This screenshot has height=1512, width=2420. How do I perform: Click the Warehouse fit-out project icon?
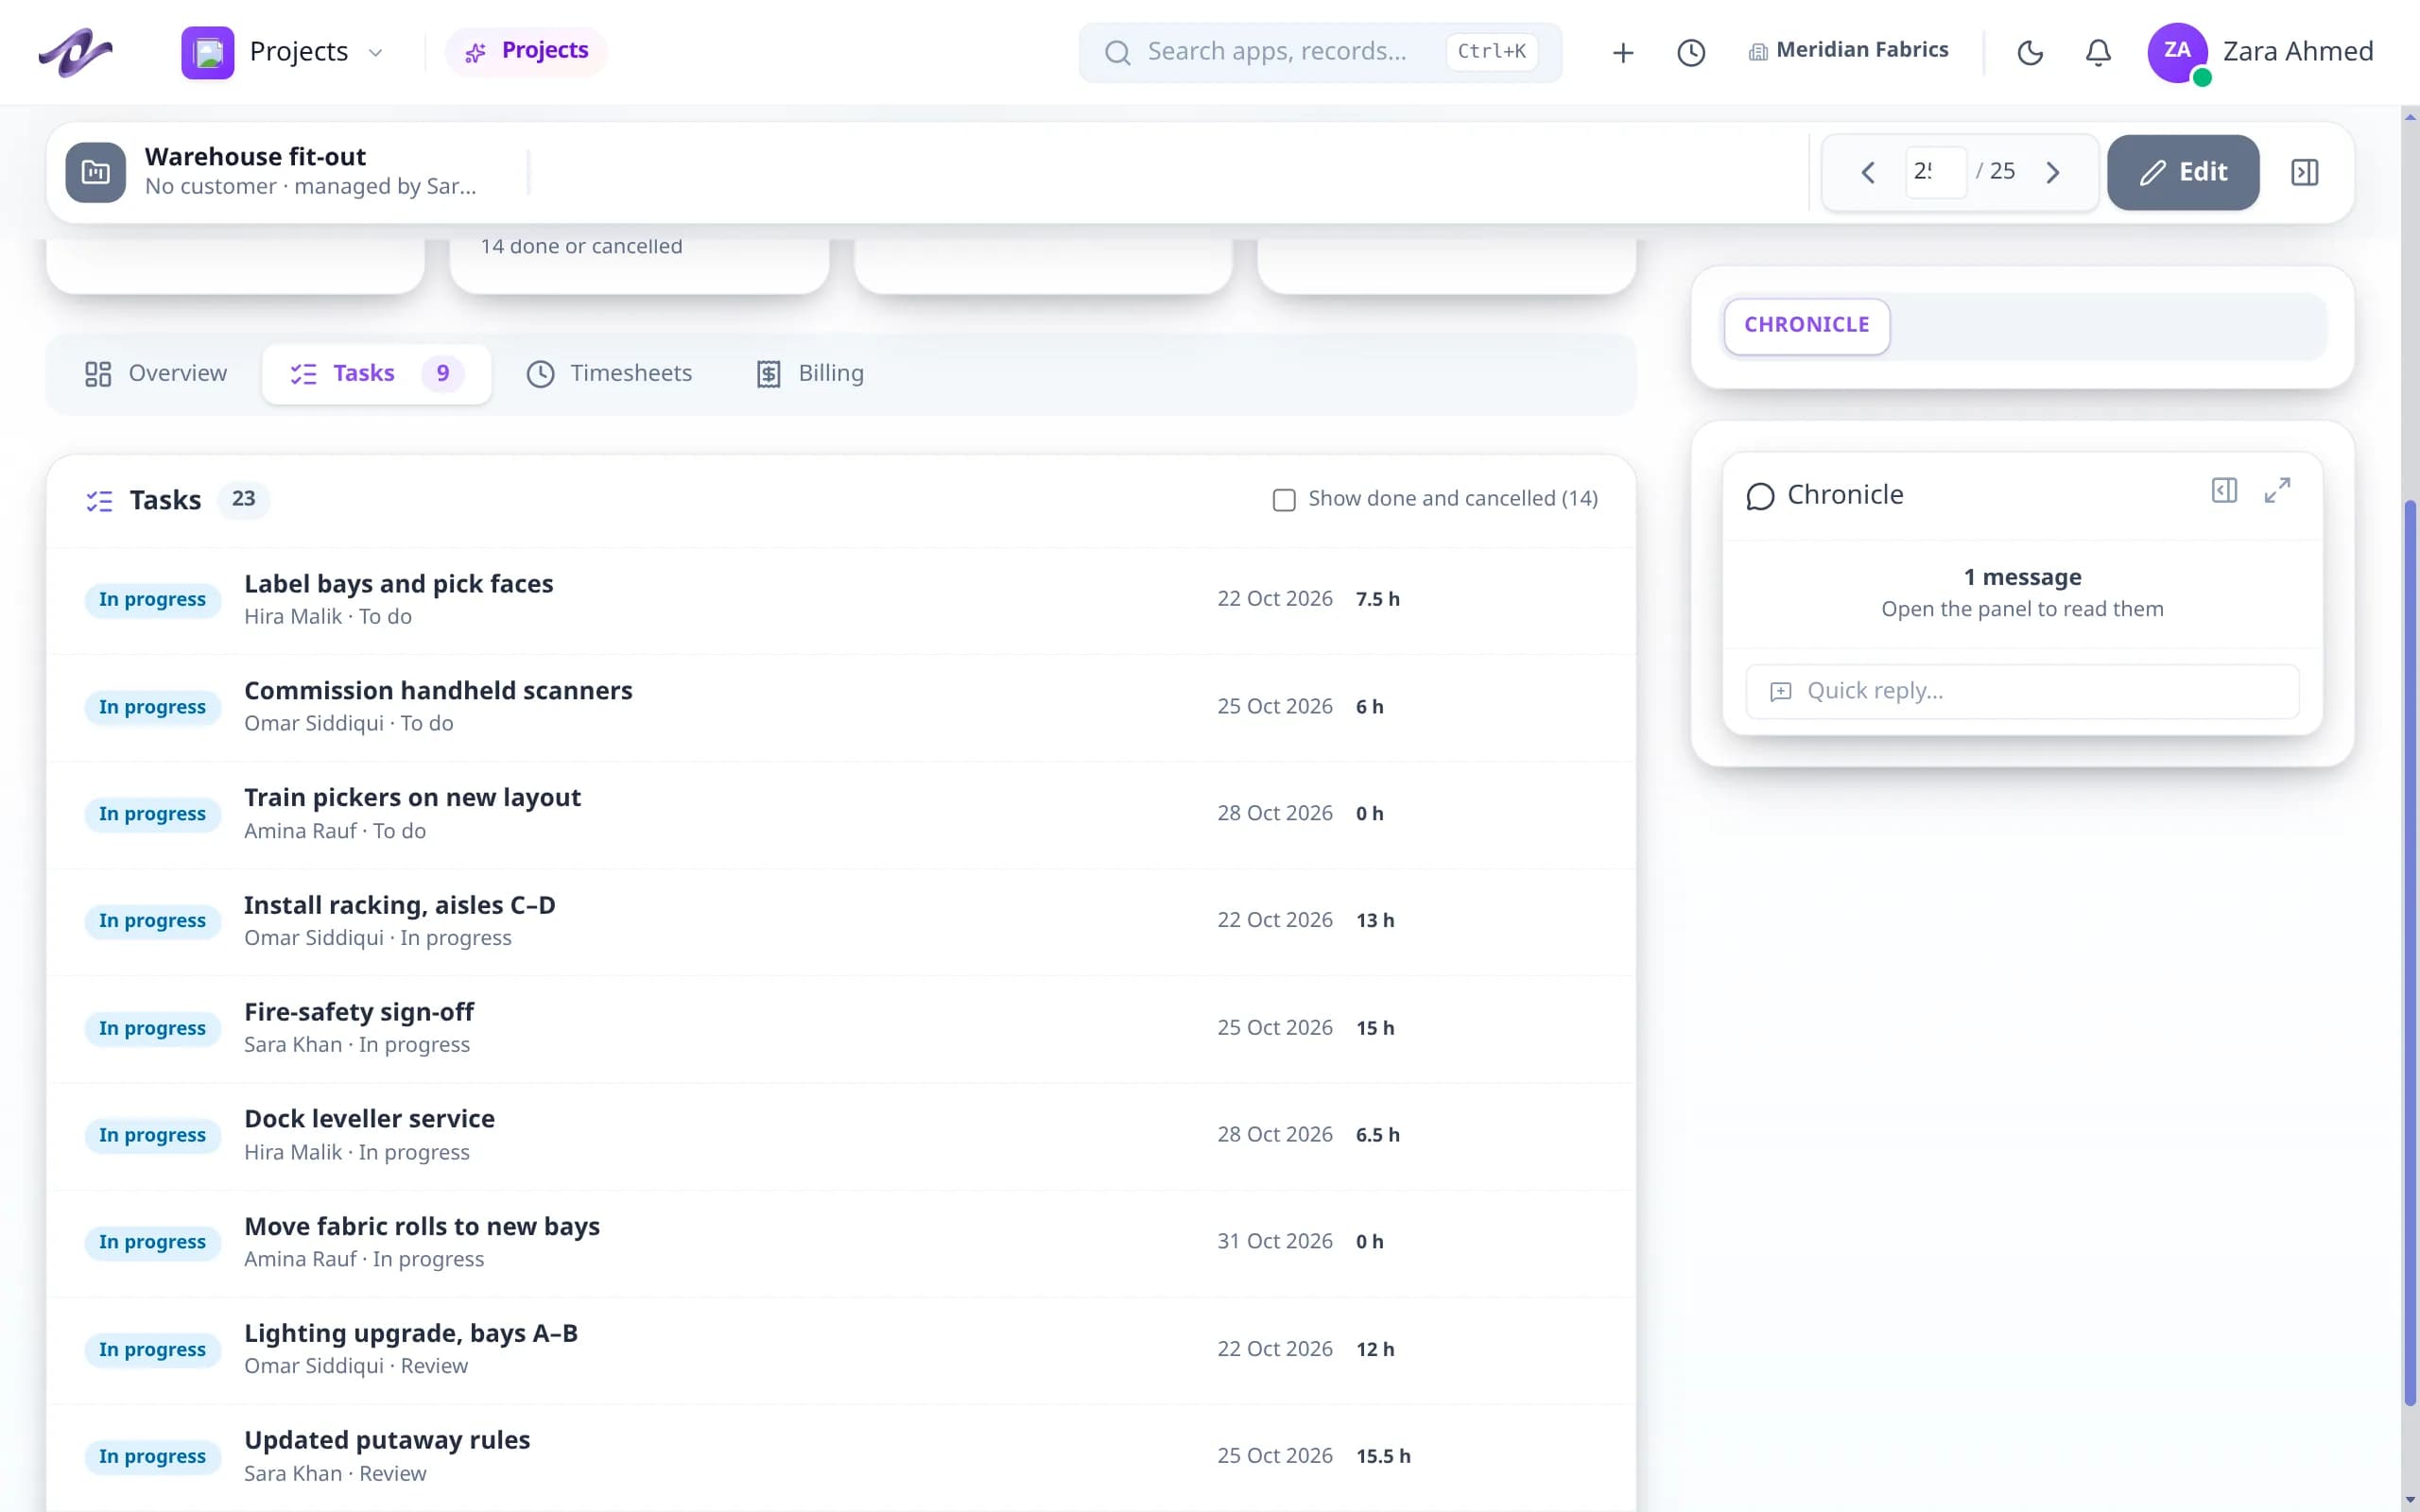tap(96, 172)
